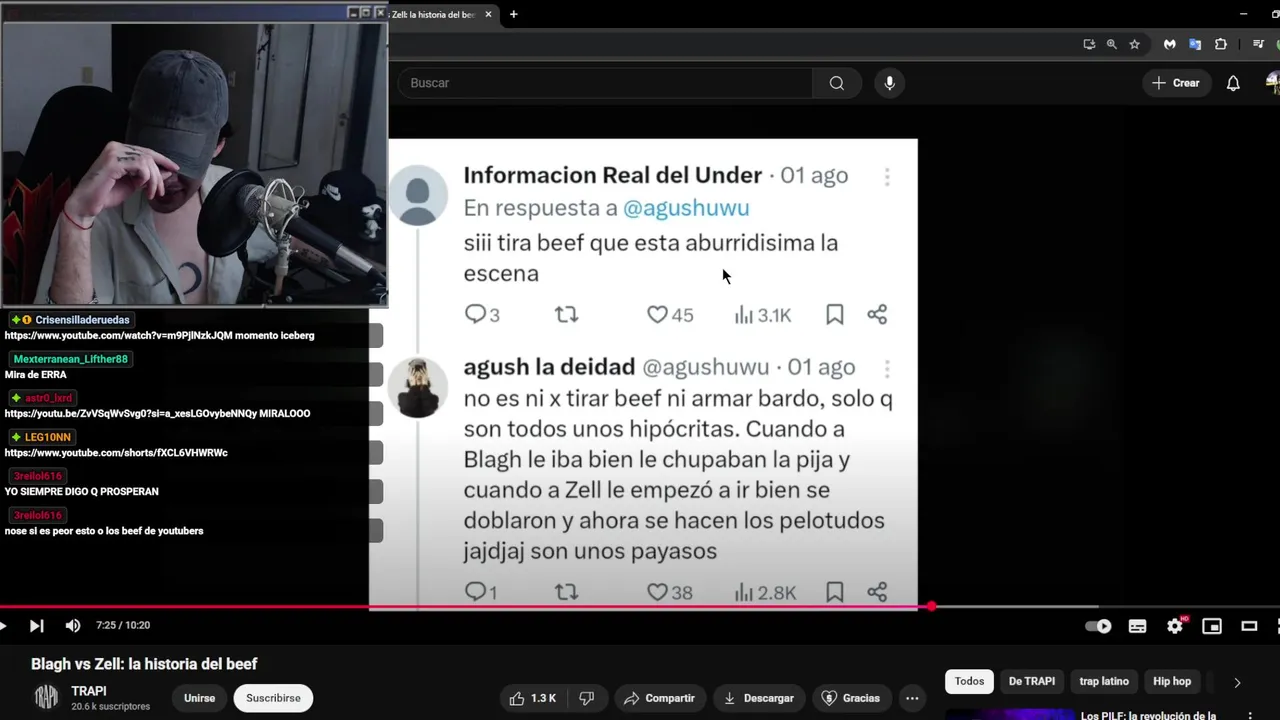The image size is (1280, 720).
Task: Send a Gracias super thanks
Action: 851,698
